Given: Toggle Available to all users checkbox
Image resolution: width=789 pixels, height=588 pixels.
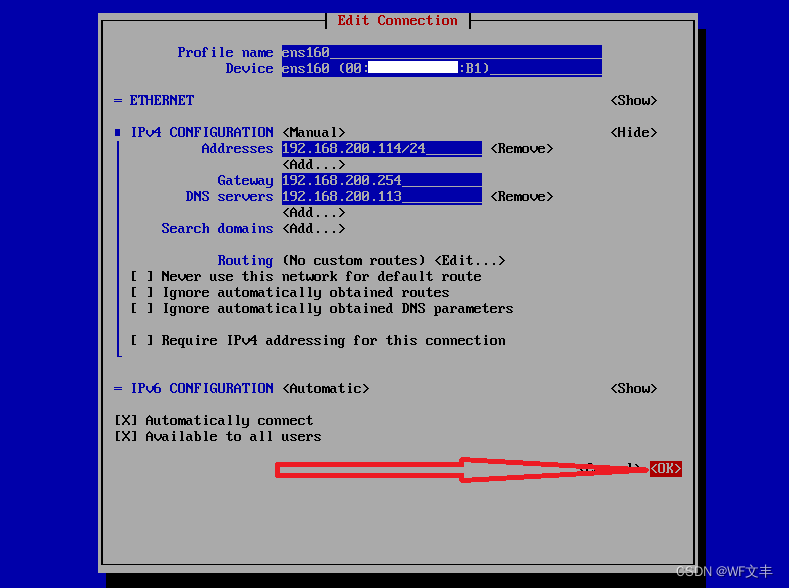Looking at the screenshot, I should tap(217, 437).
